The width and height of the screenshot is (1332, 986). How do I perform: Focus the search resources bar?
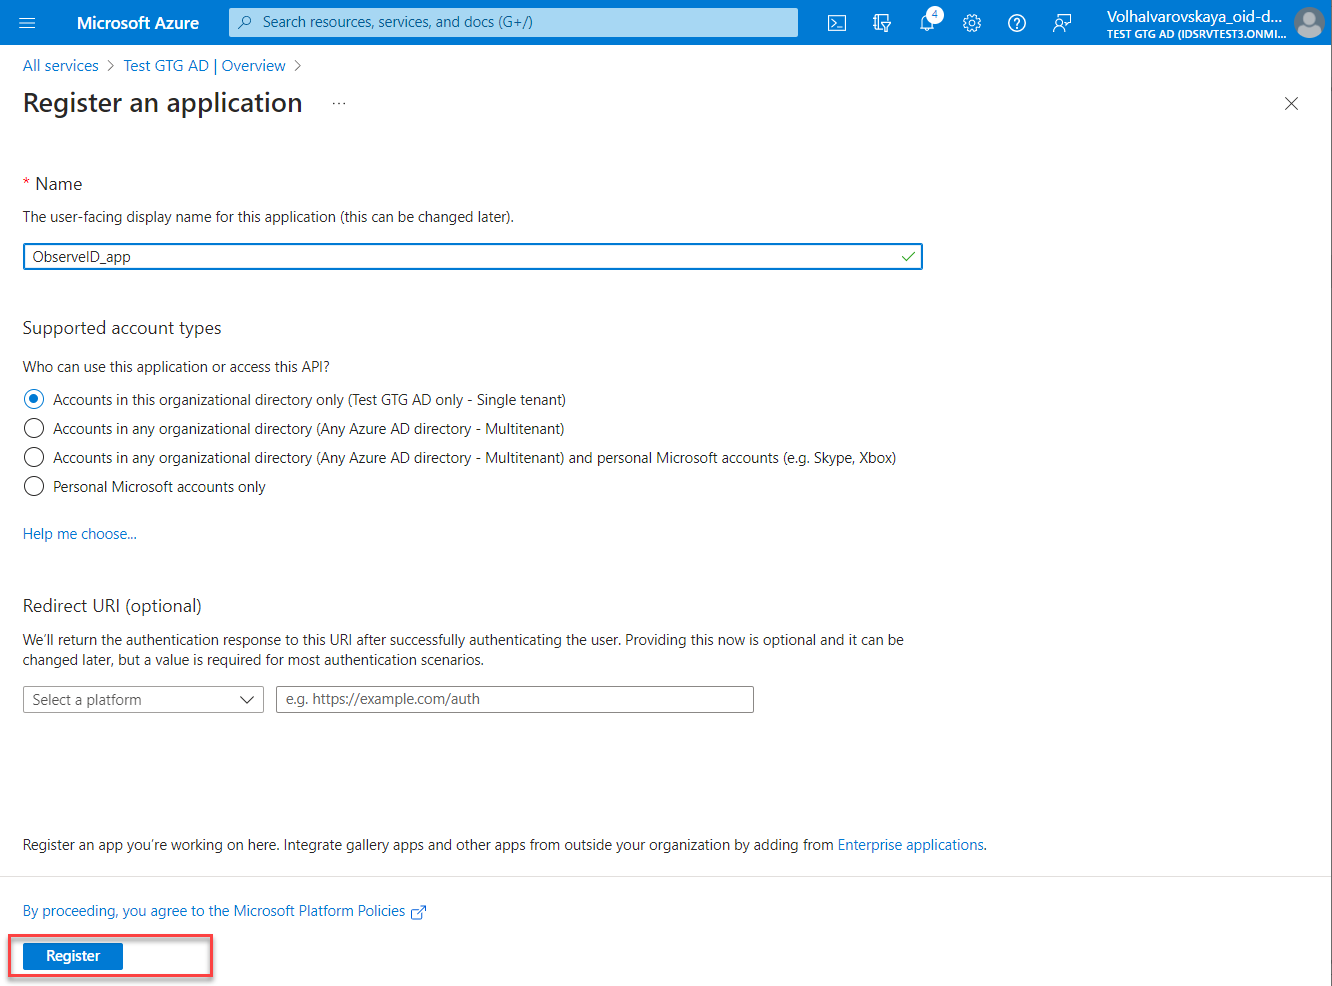[x=513, y=22]
